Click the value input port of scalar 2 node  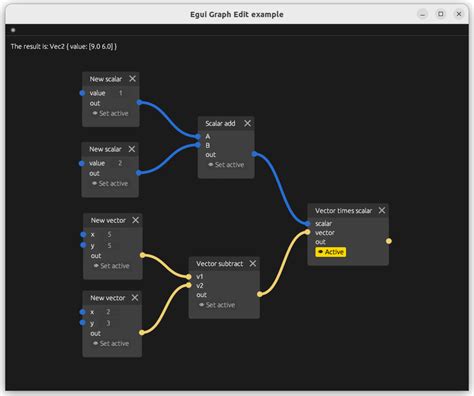point(82,163)
